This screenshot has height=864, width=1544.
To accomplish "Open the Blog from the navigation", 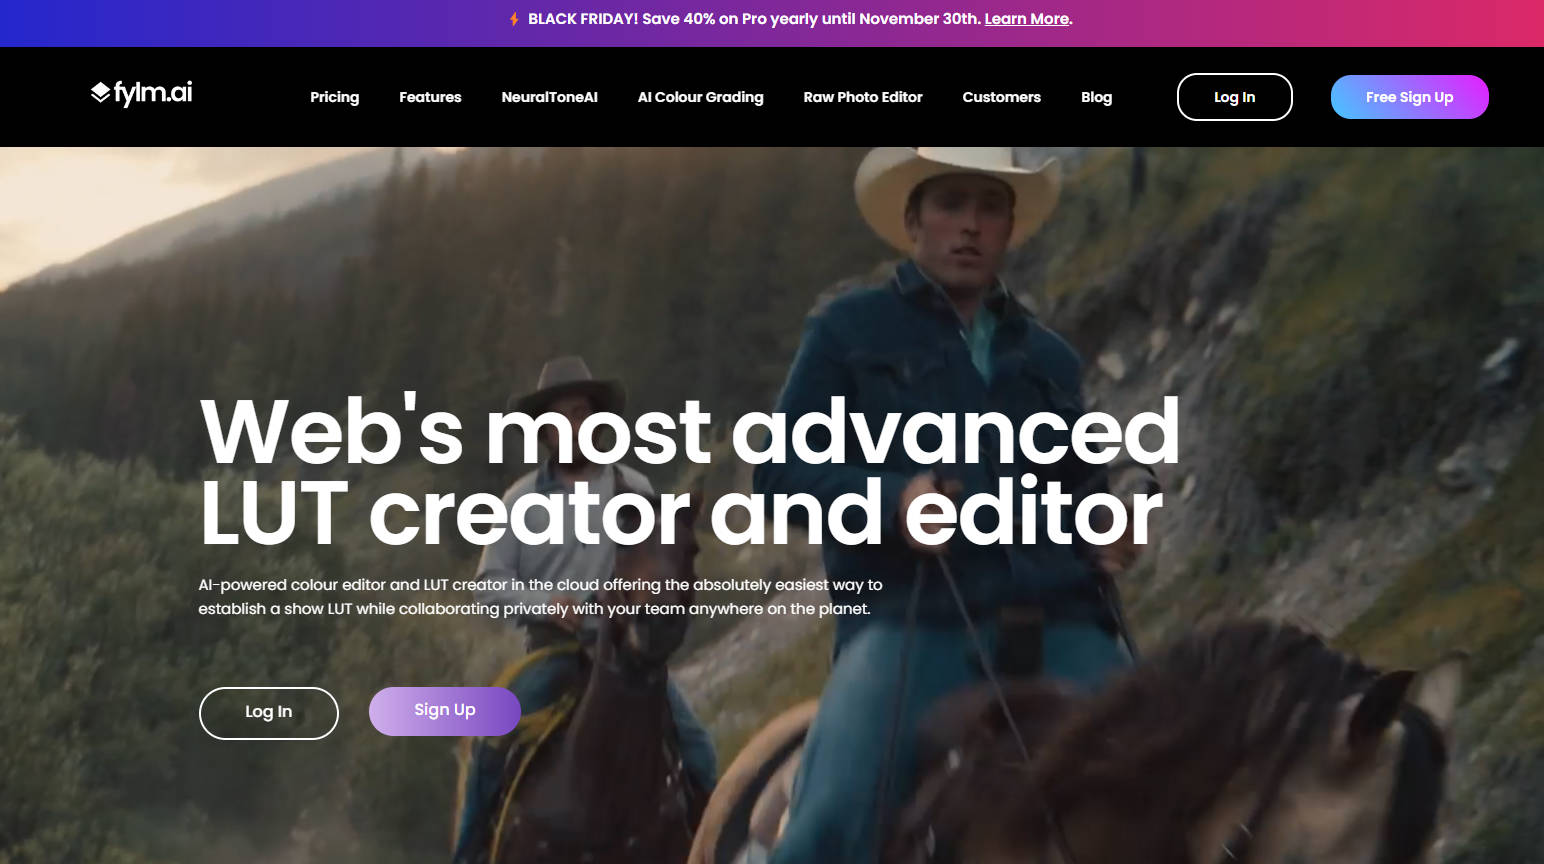I will click(x=1096, y=97).
